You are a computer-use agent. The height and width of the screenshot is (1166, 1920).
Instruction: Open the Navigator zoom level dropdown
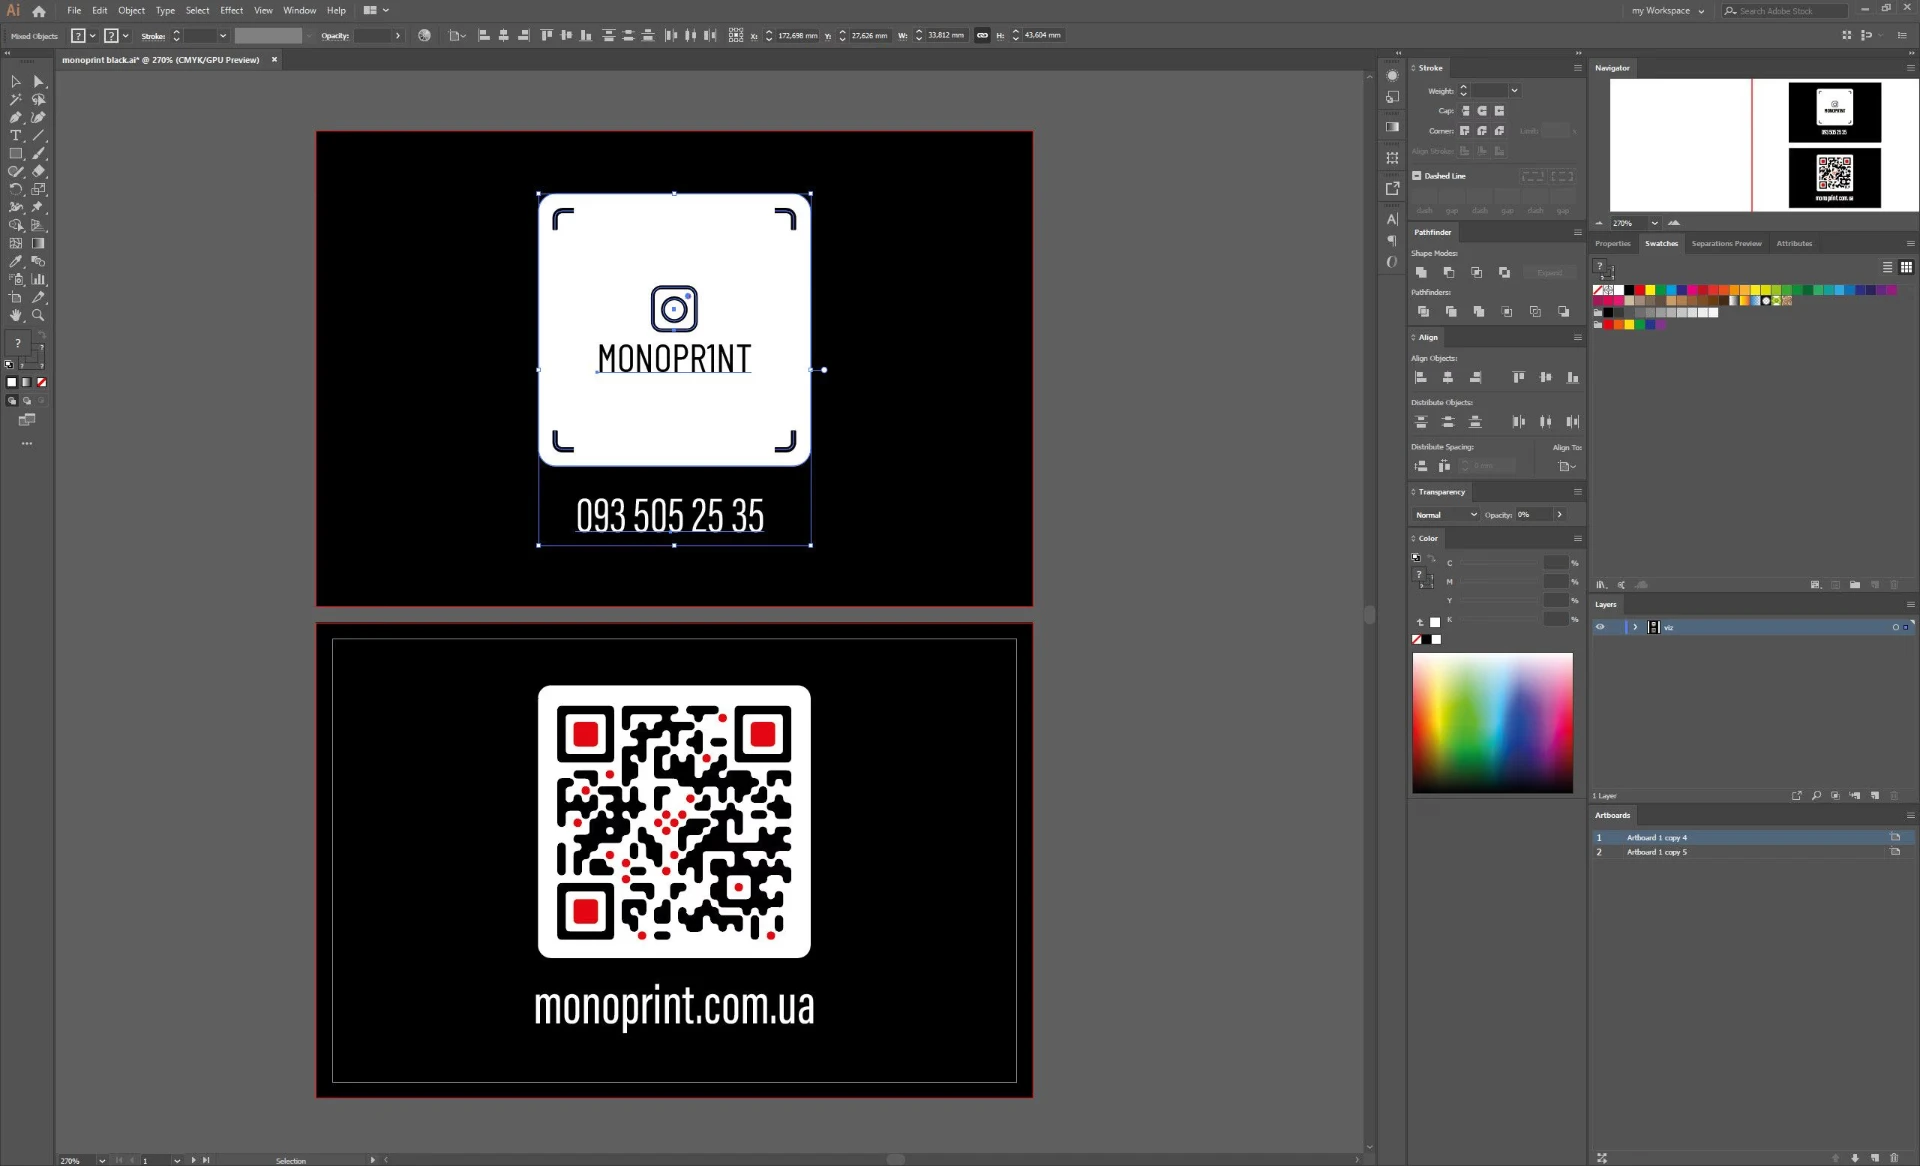point(1654,223)
